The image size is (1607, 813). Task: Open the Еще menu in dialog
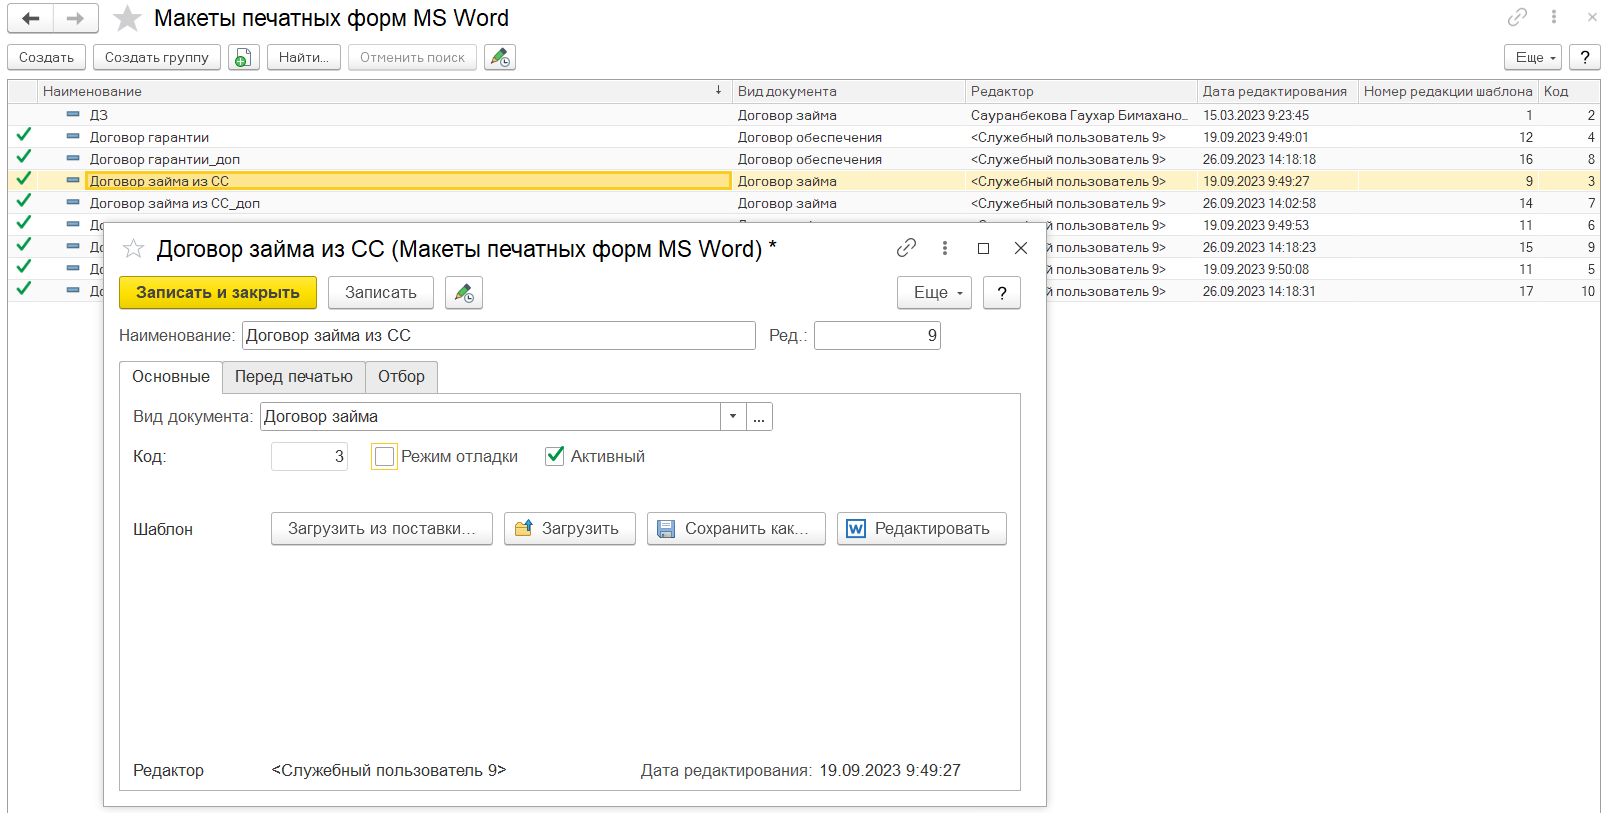(935, 293)
